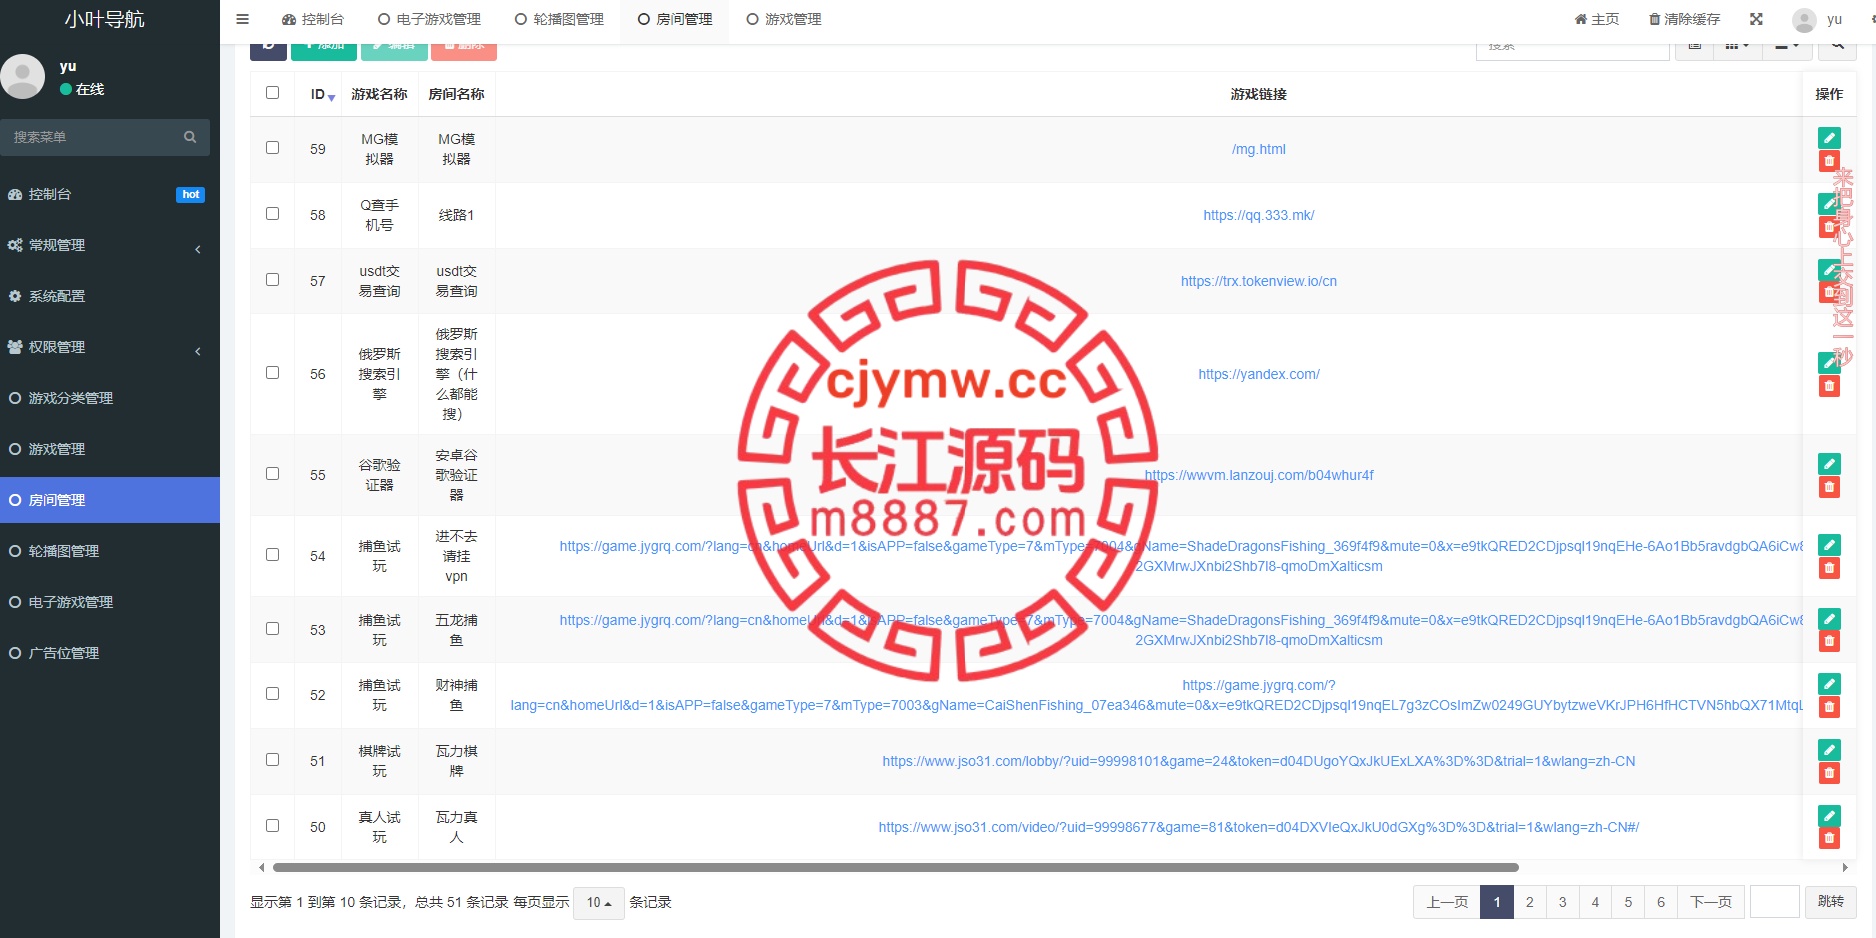The width and height of the screenshot is (1876, 938).
Task: Click the 下一页 next page button
Action: click(1711, 902)
